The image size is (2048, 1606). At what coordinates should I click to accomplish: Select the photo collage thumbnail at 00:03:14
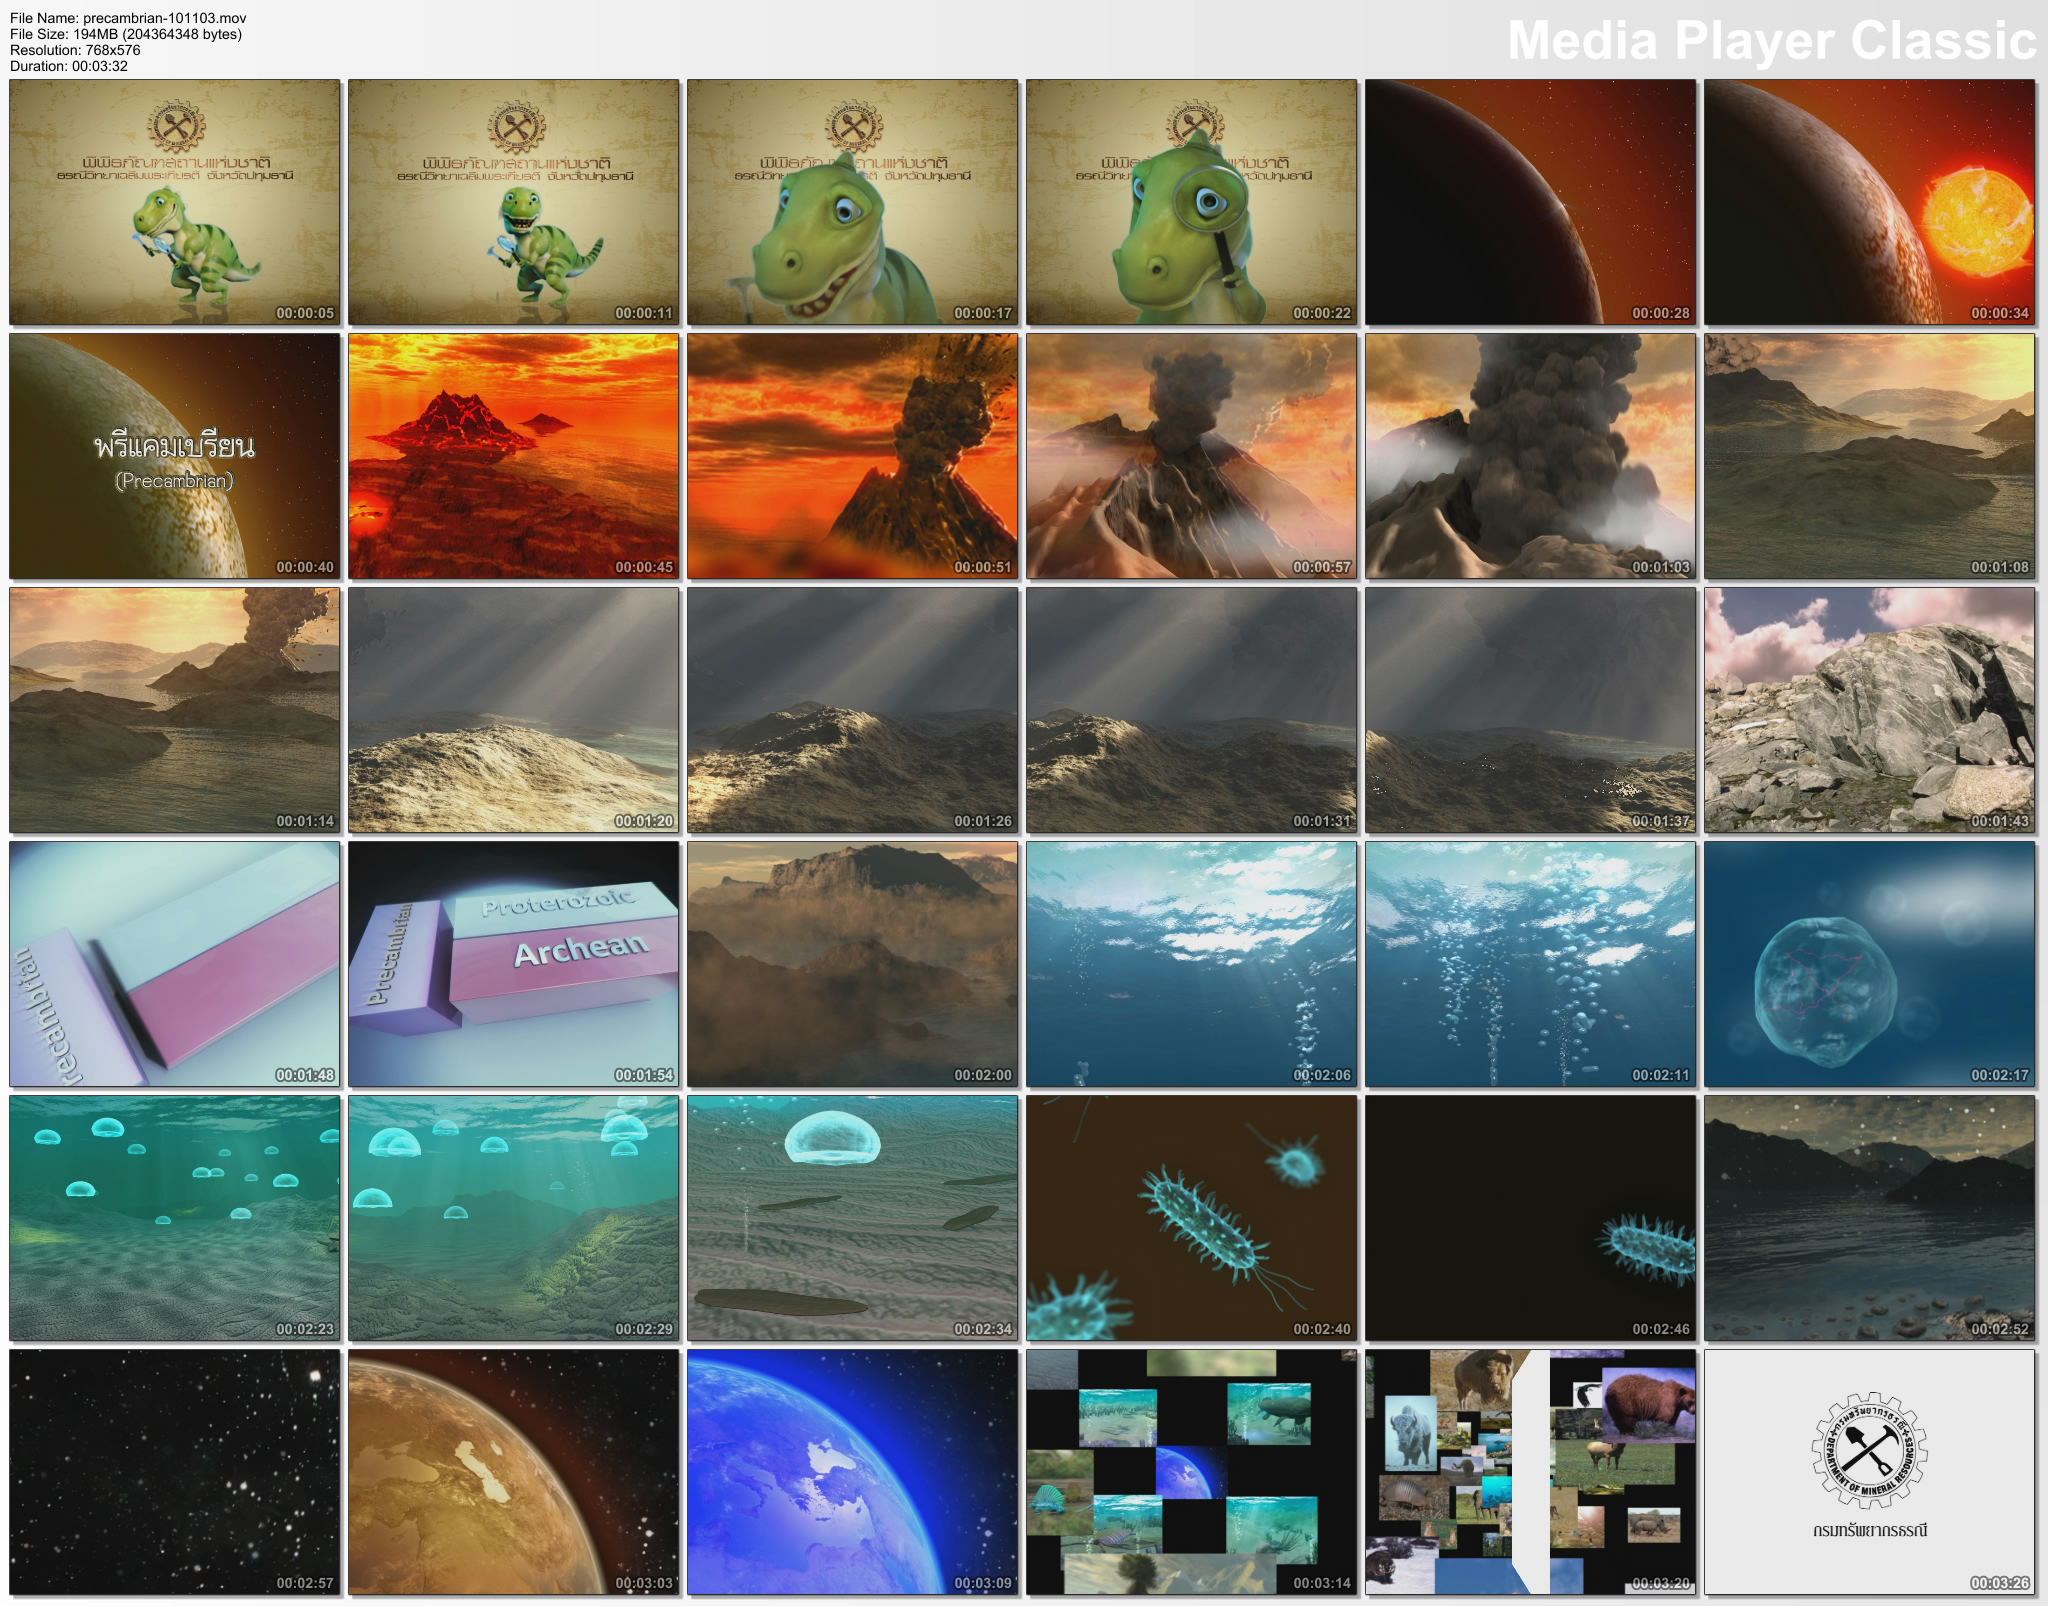(1192, 1472)
